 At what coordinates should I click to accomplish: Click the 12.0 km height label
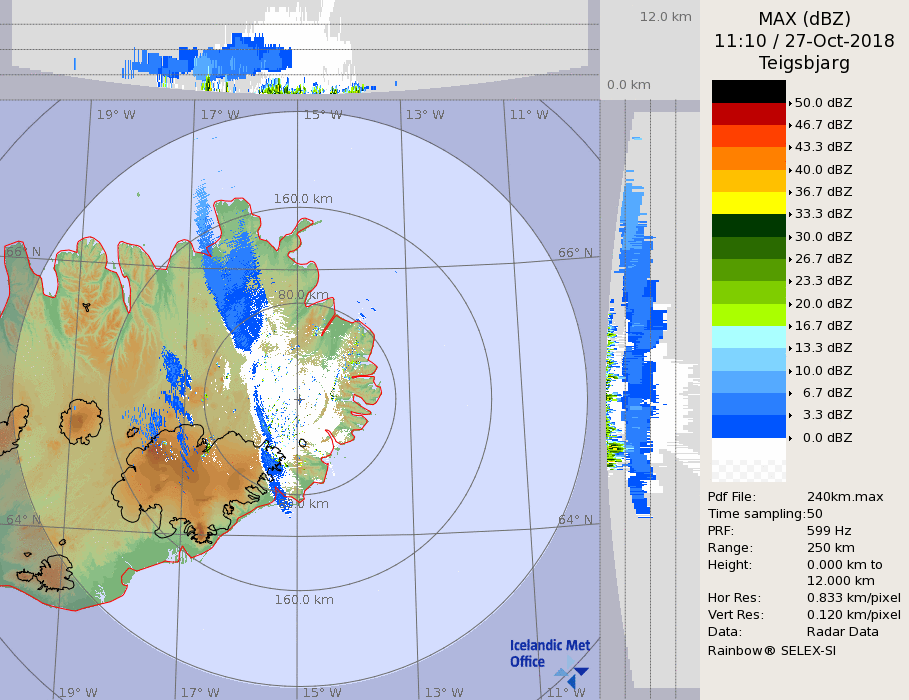coord(665,17)
